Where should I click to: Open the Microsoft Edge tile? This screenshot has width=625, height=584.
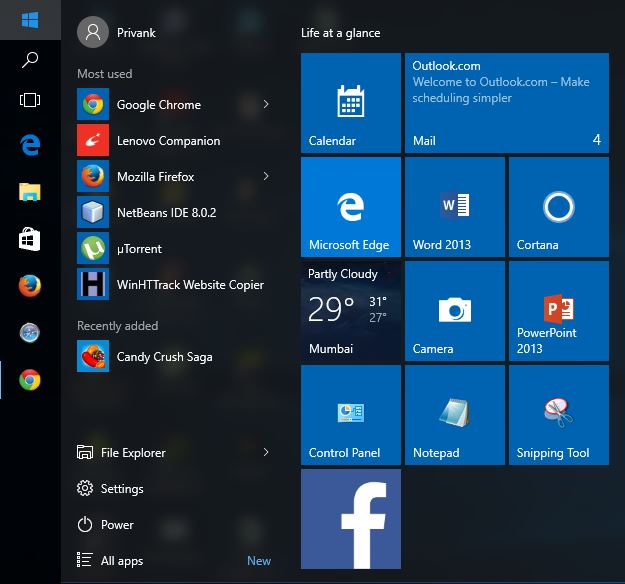351,207
